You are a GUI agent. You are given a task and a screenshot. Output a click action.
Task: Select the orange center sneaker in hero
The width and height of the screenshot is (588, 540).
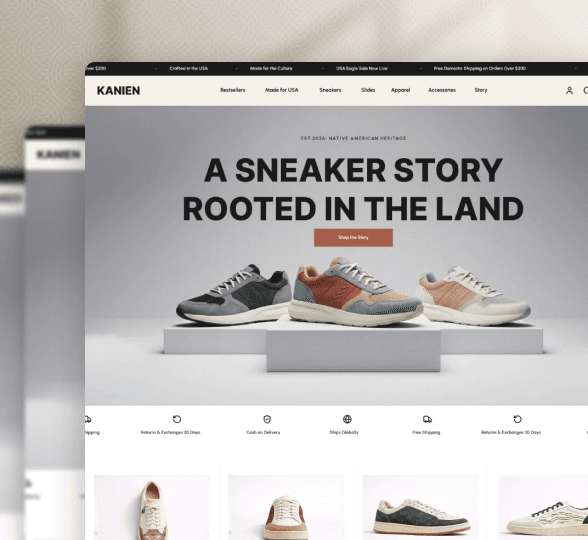pos(355,291)
